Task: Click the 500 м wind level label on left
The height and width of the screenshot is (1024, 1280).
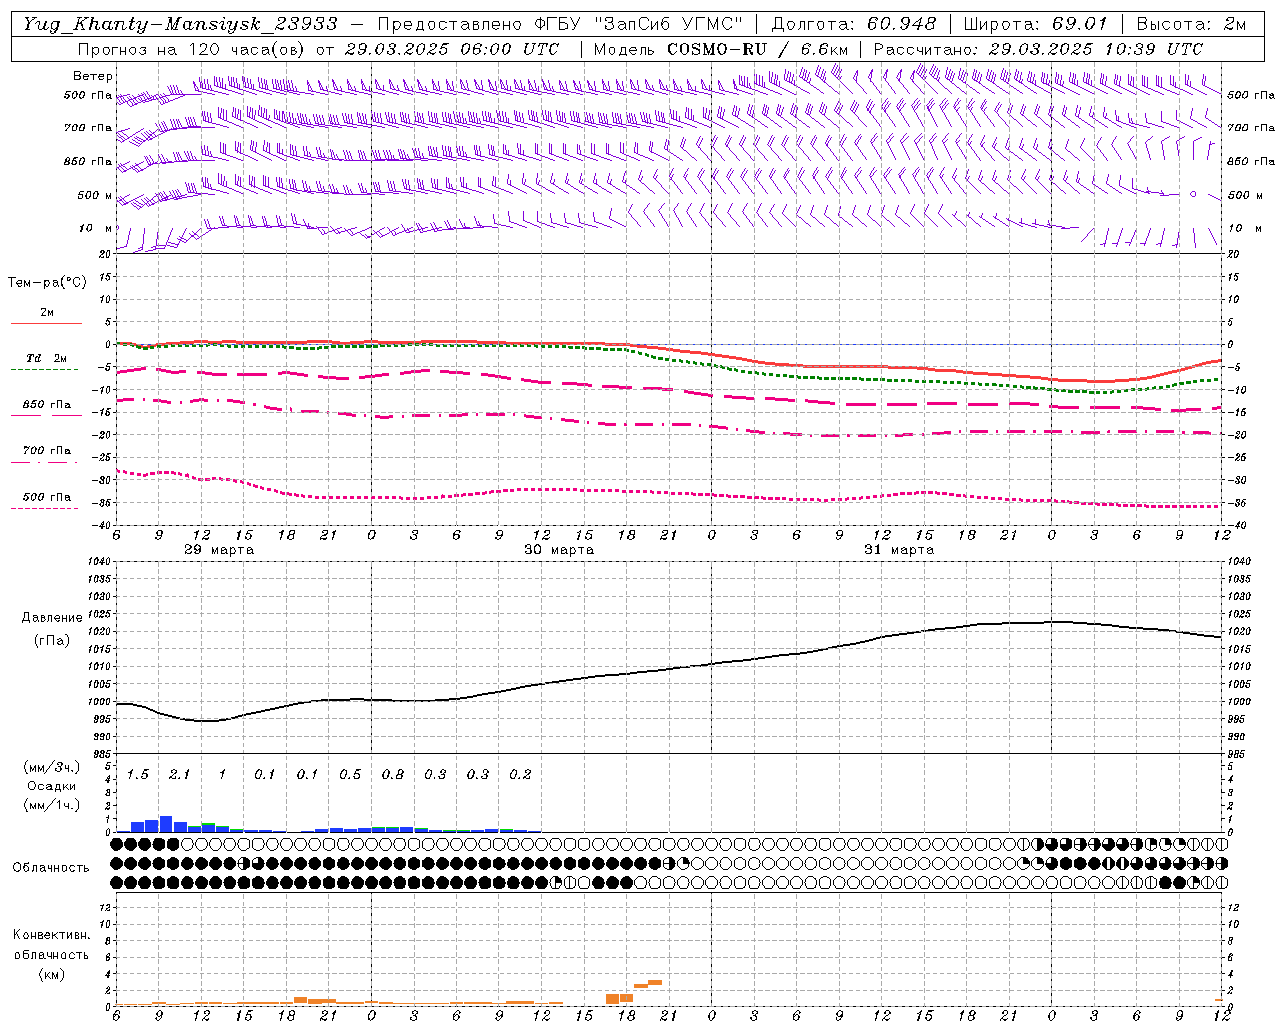Action: pyautogui.click(x=95, y=195)
